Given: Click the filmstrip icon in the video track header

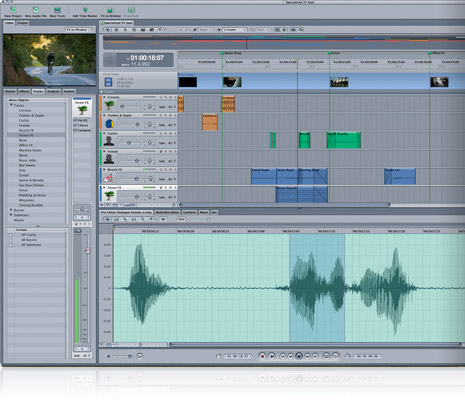Looking at the screenshot, I should click(108, 82).
